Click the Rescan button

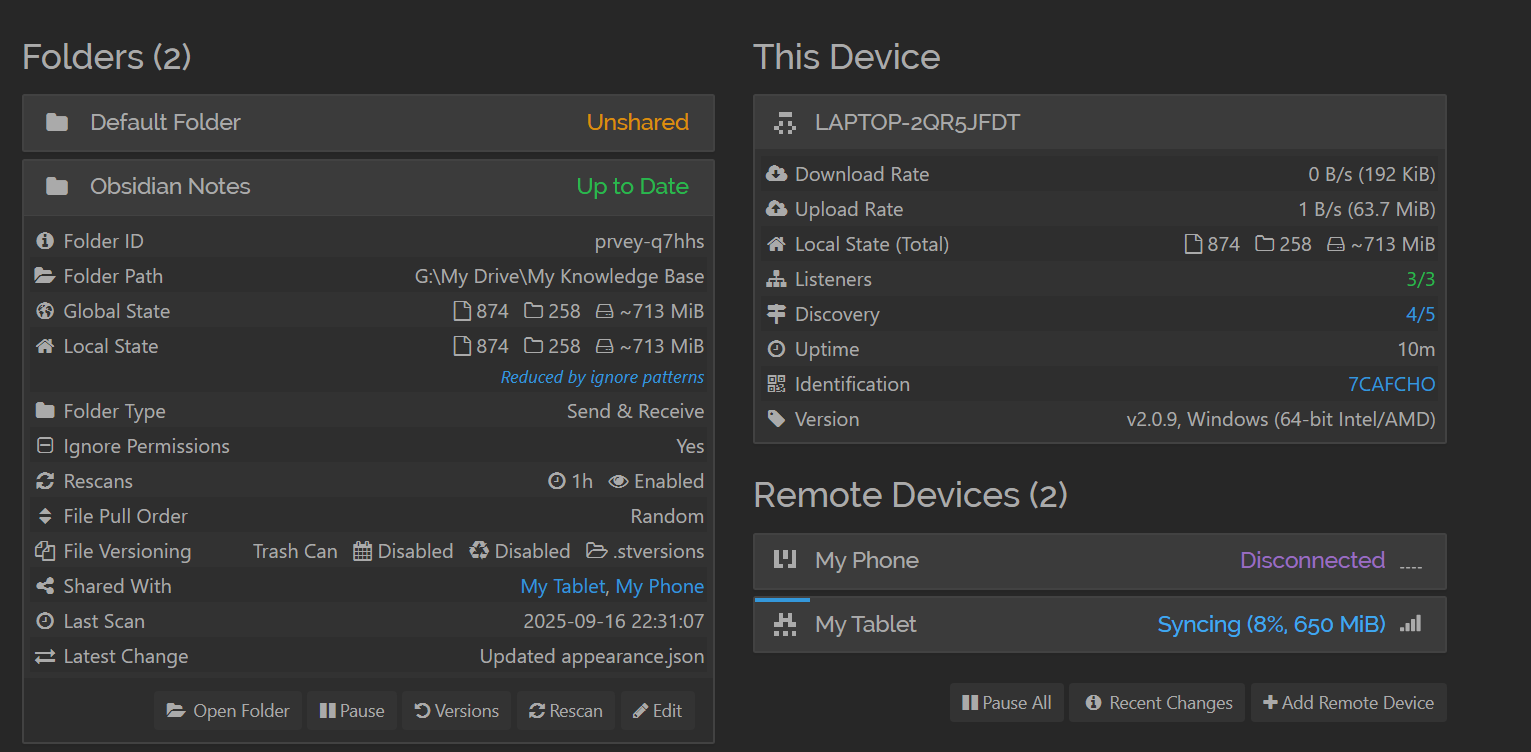pos(566,711)
